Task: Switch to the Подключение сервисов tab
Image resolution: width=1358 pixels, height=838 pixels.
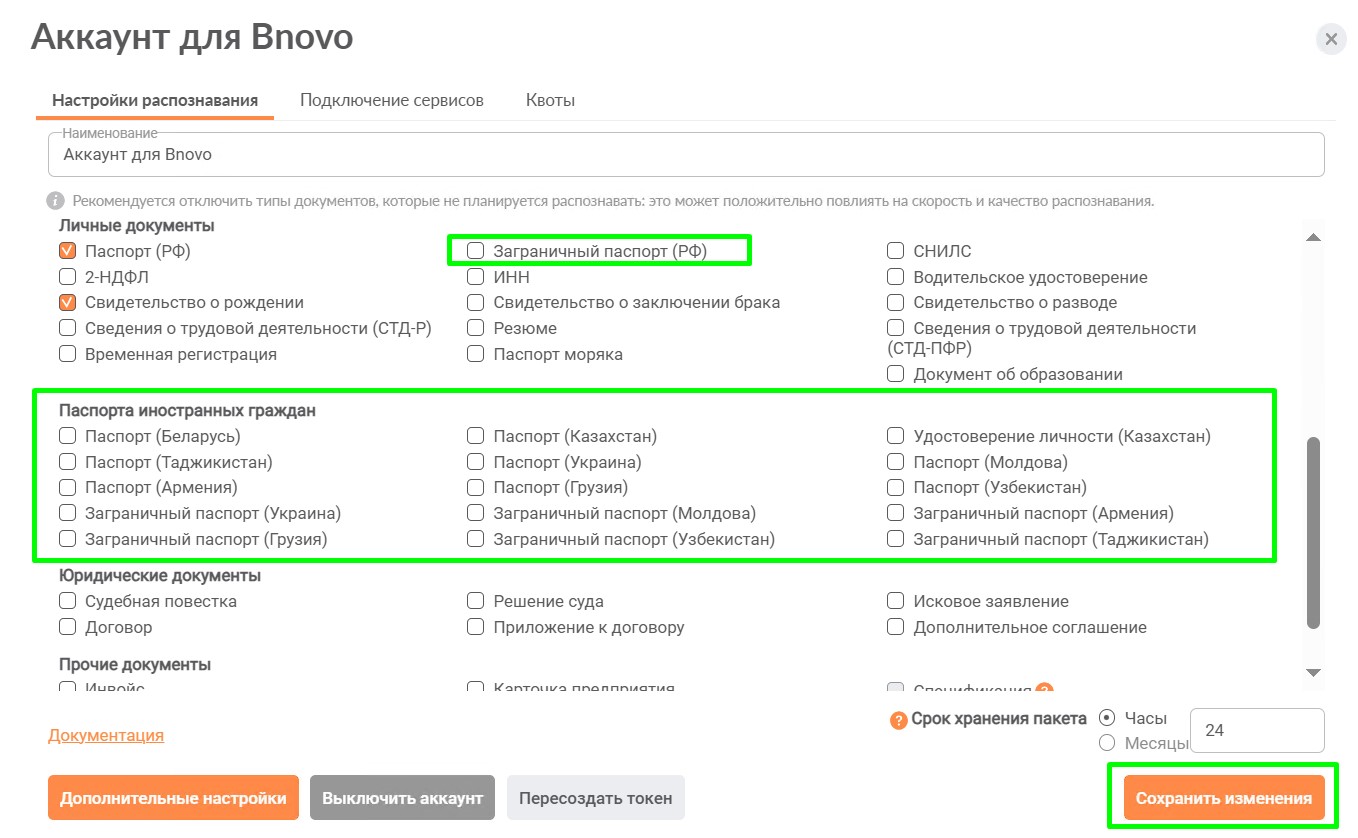Action: tap(392, 100)
